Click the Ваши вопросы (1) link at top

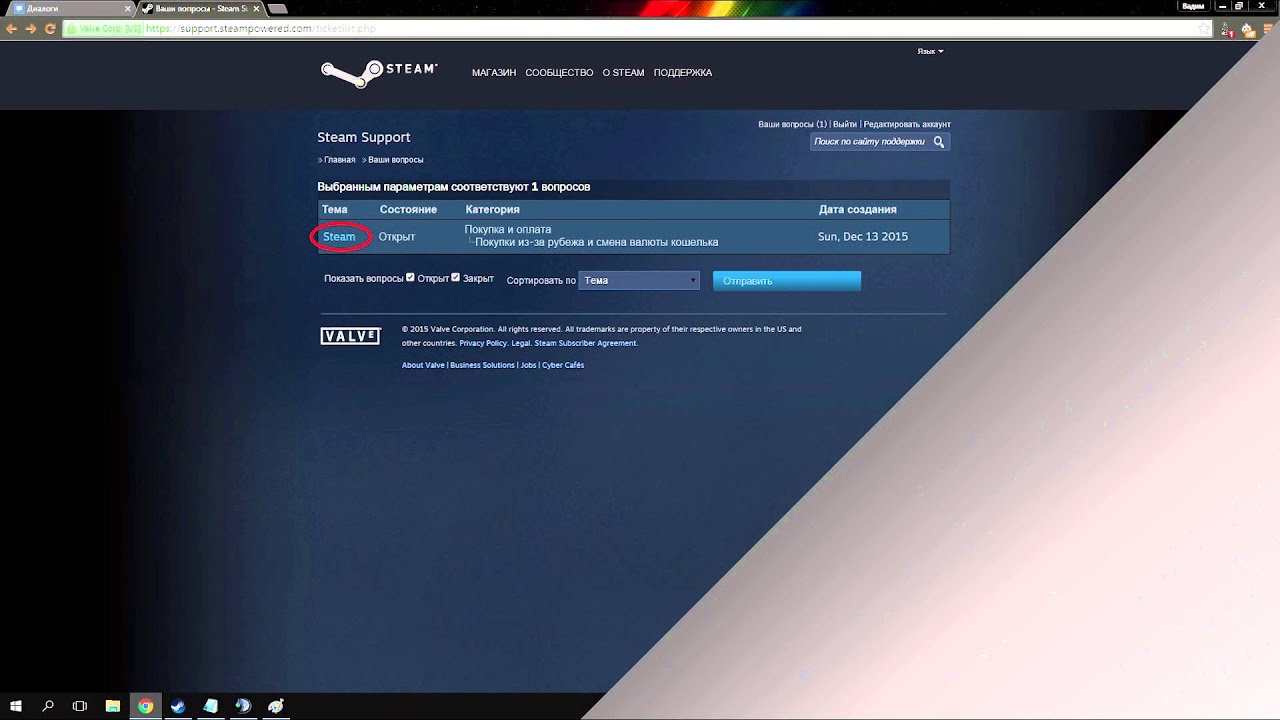click(x=792, y=124)
